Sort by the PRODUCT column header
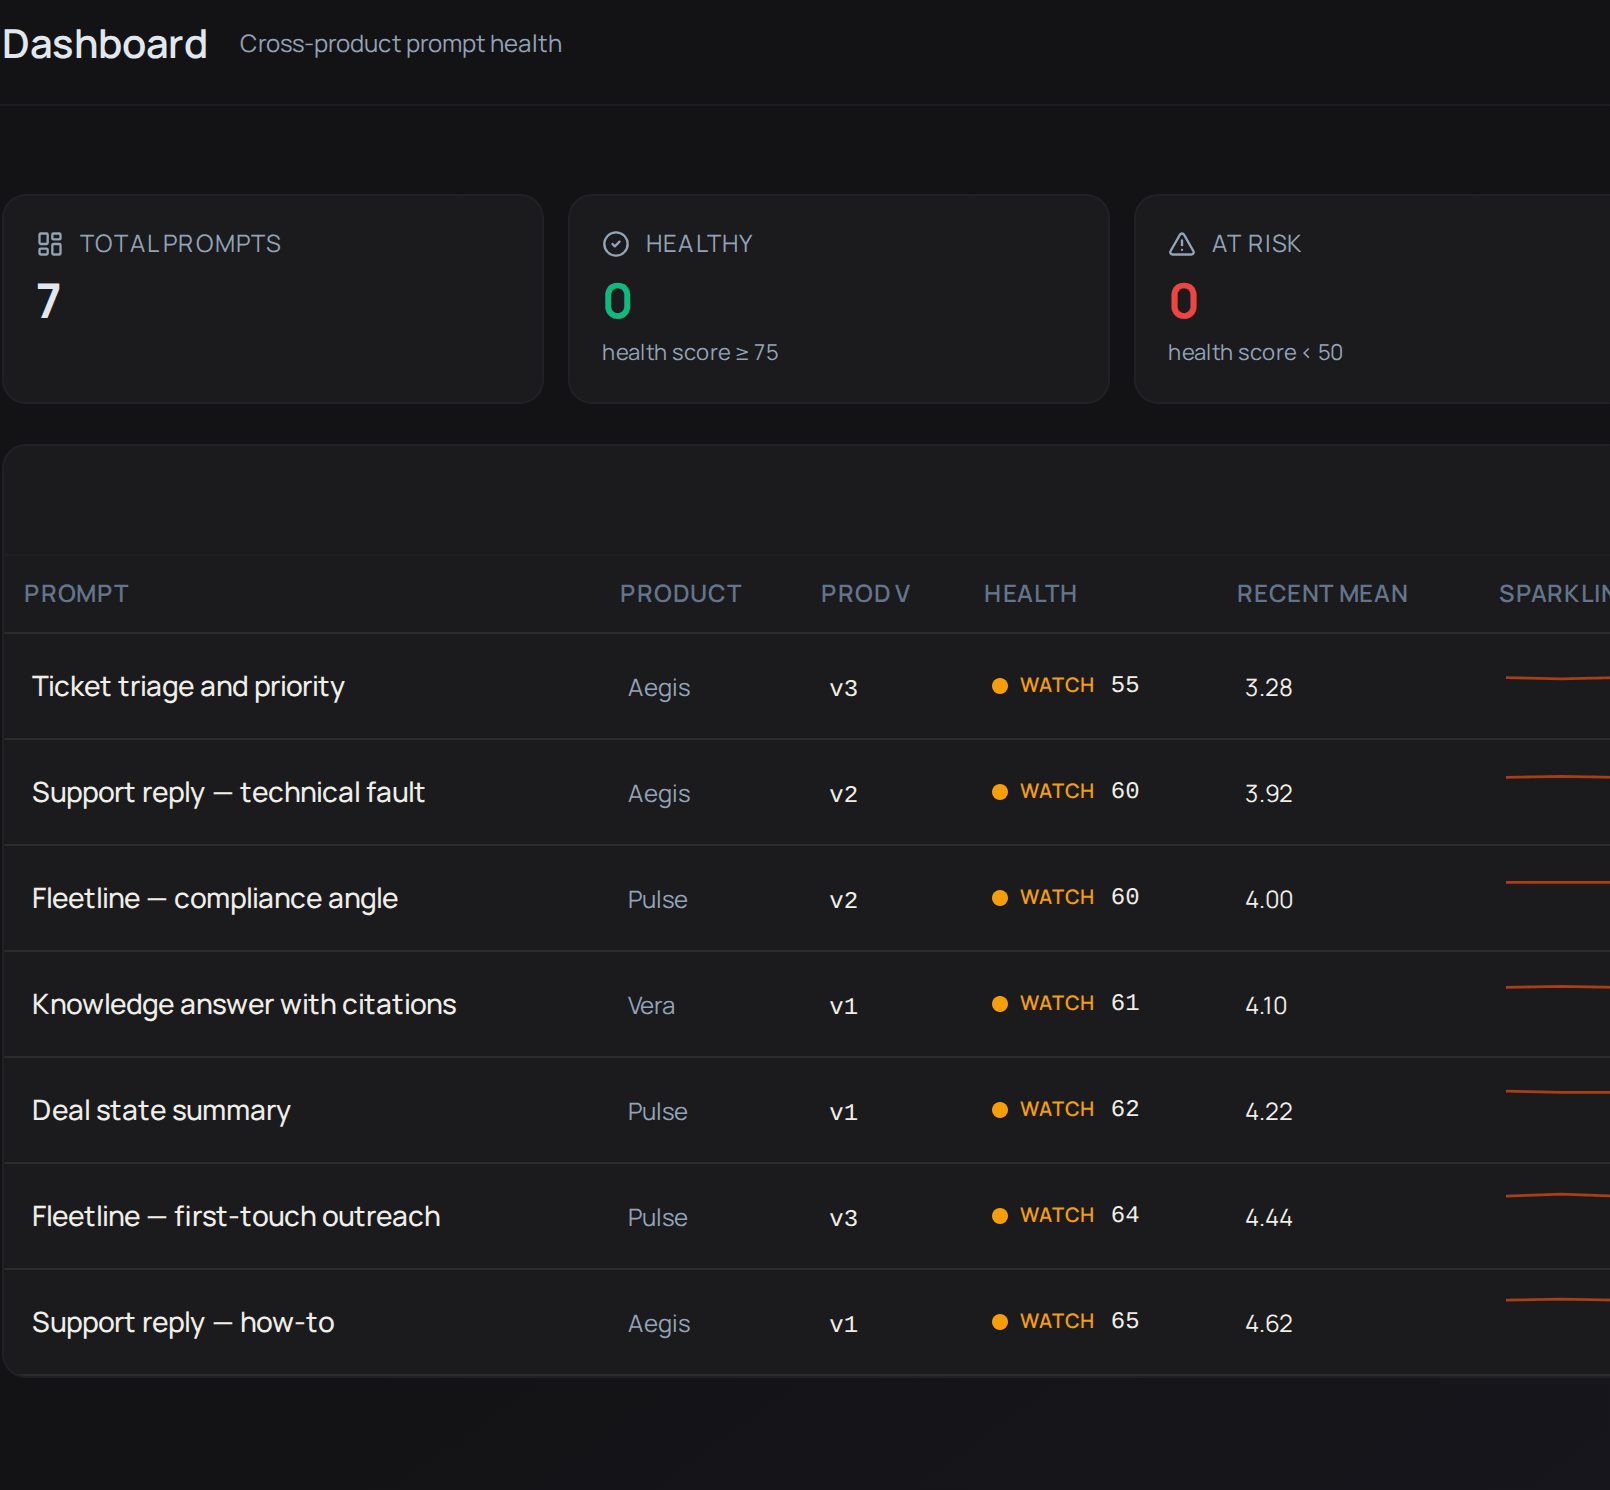 click(680, 594)
